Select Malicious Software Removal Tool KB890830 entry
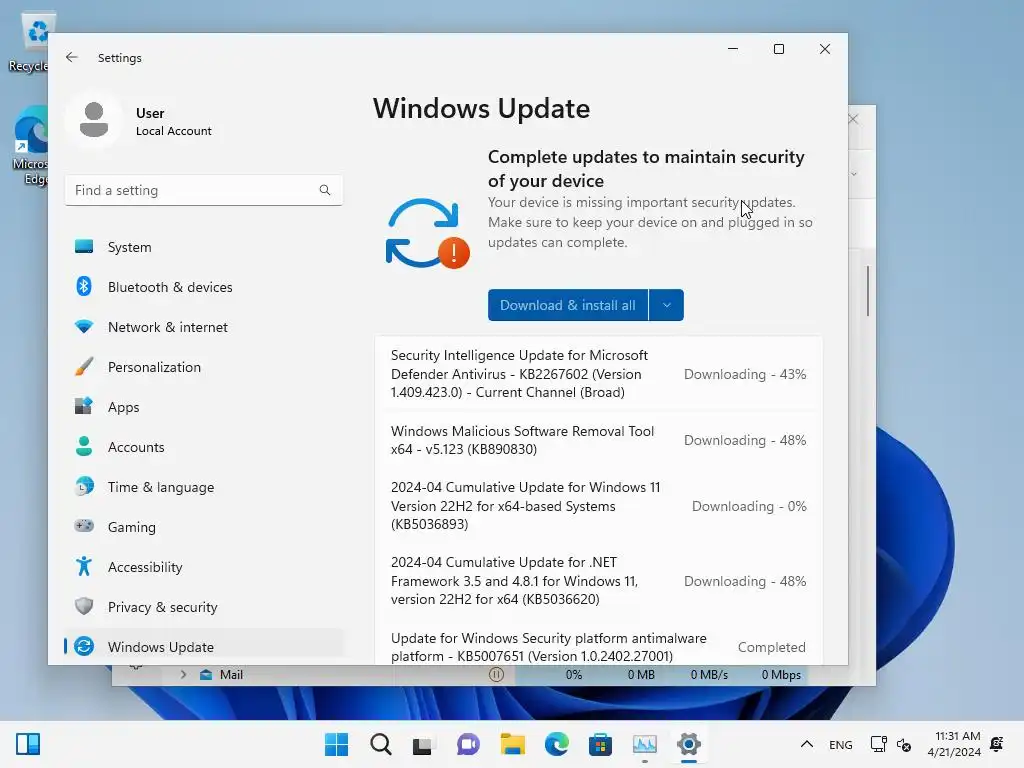 pos(598,440)
